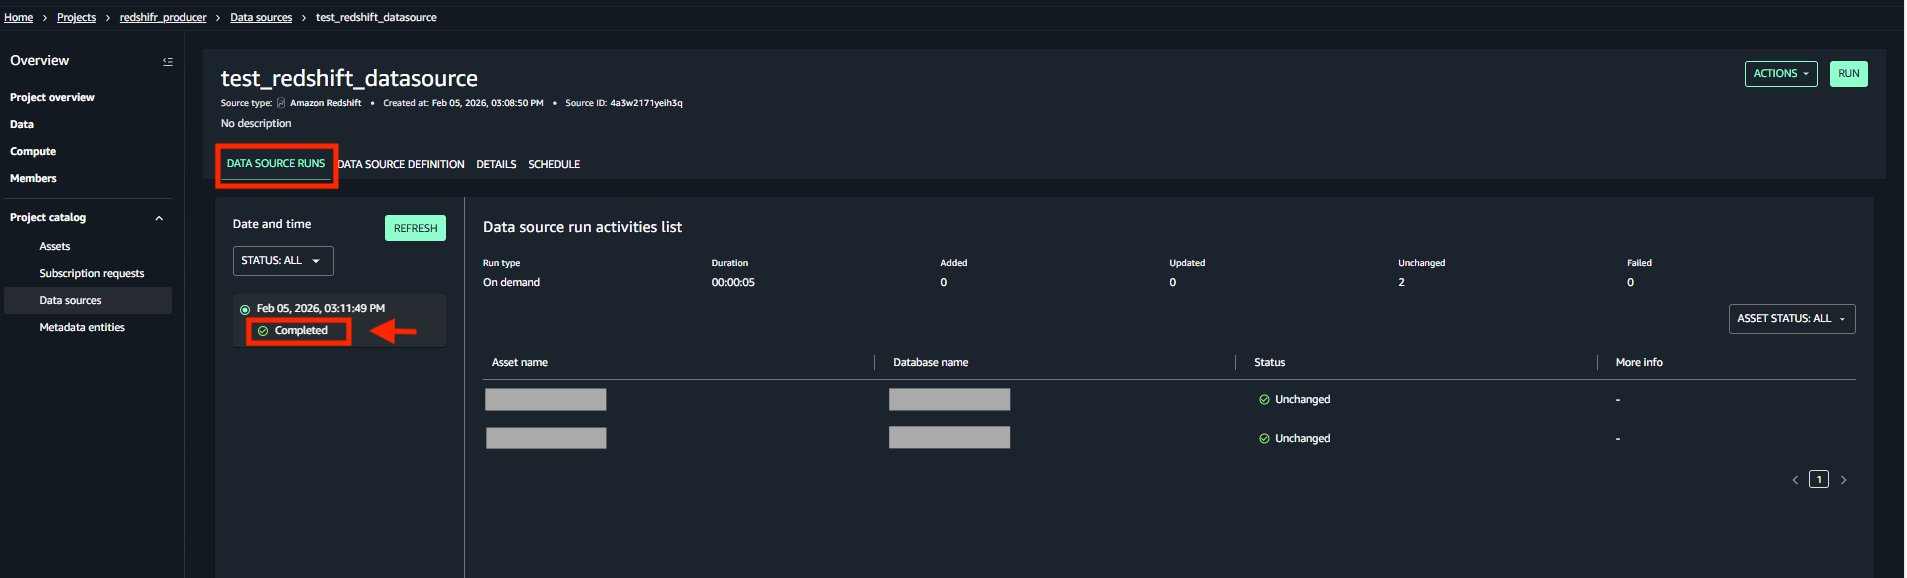The height and width of the screenshot is (578, 1907).
Task: Click the Duration value 00:00:05
Action: tap(733, 282)
